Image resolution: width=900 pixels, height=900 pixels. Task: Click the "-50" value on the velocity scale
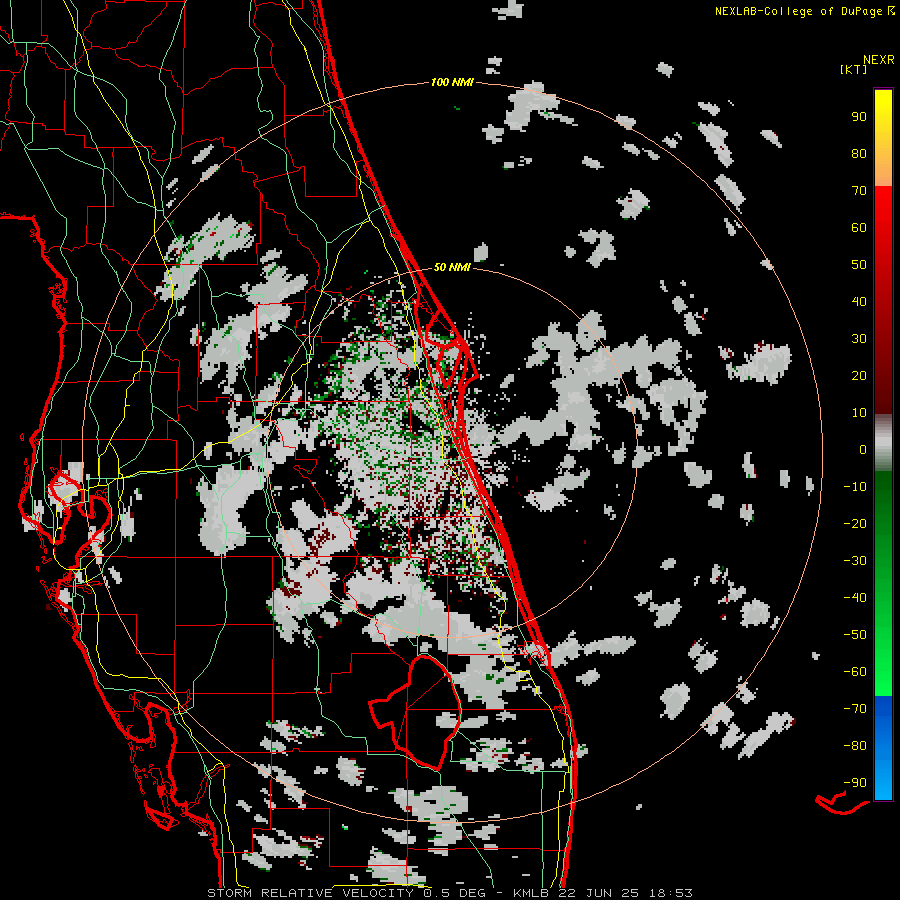[855, 635]
